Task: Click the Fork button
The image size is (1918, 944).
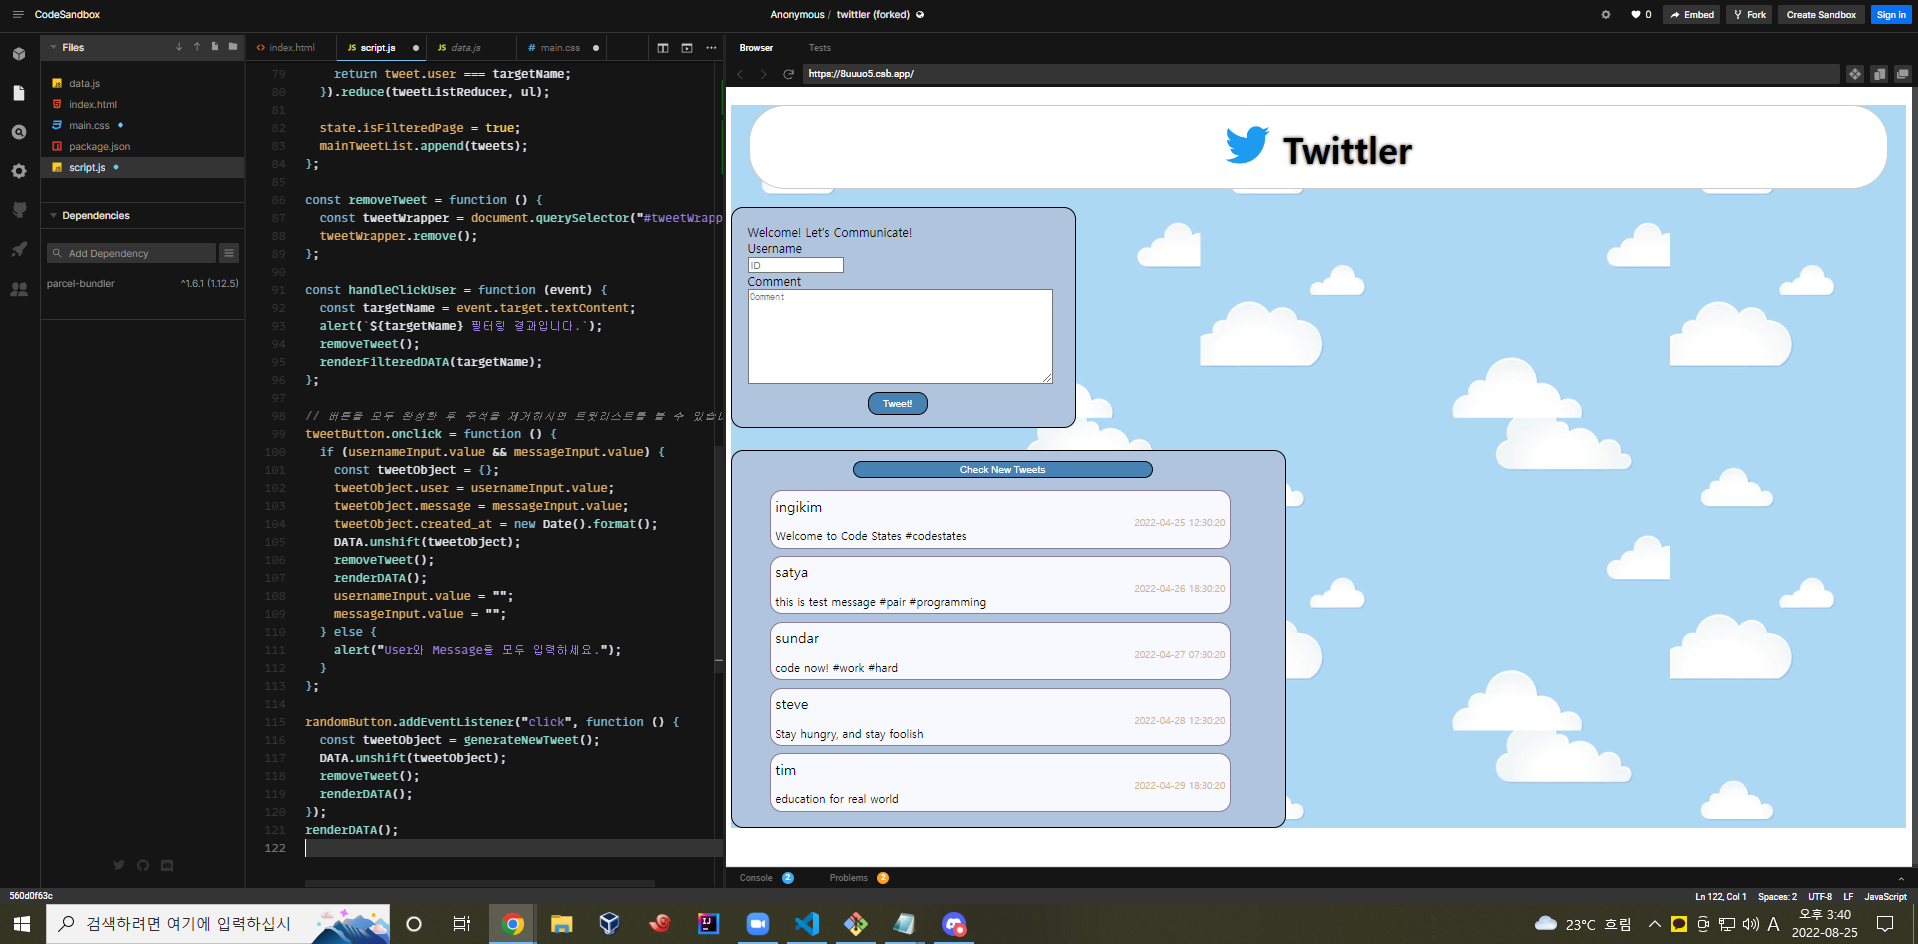Action: [x=1750, y=15]
